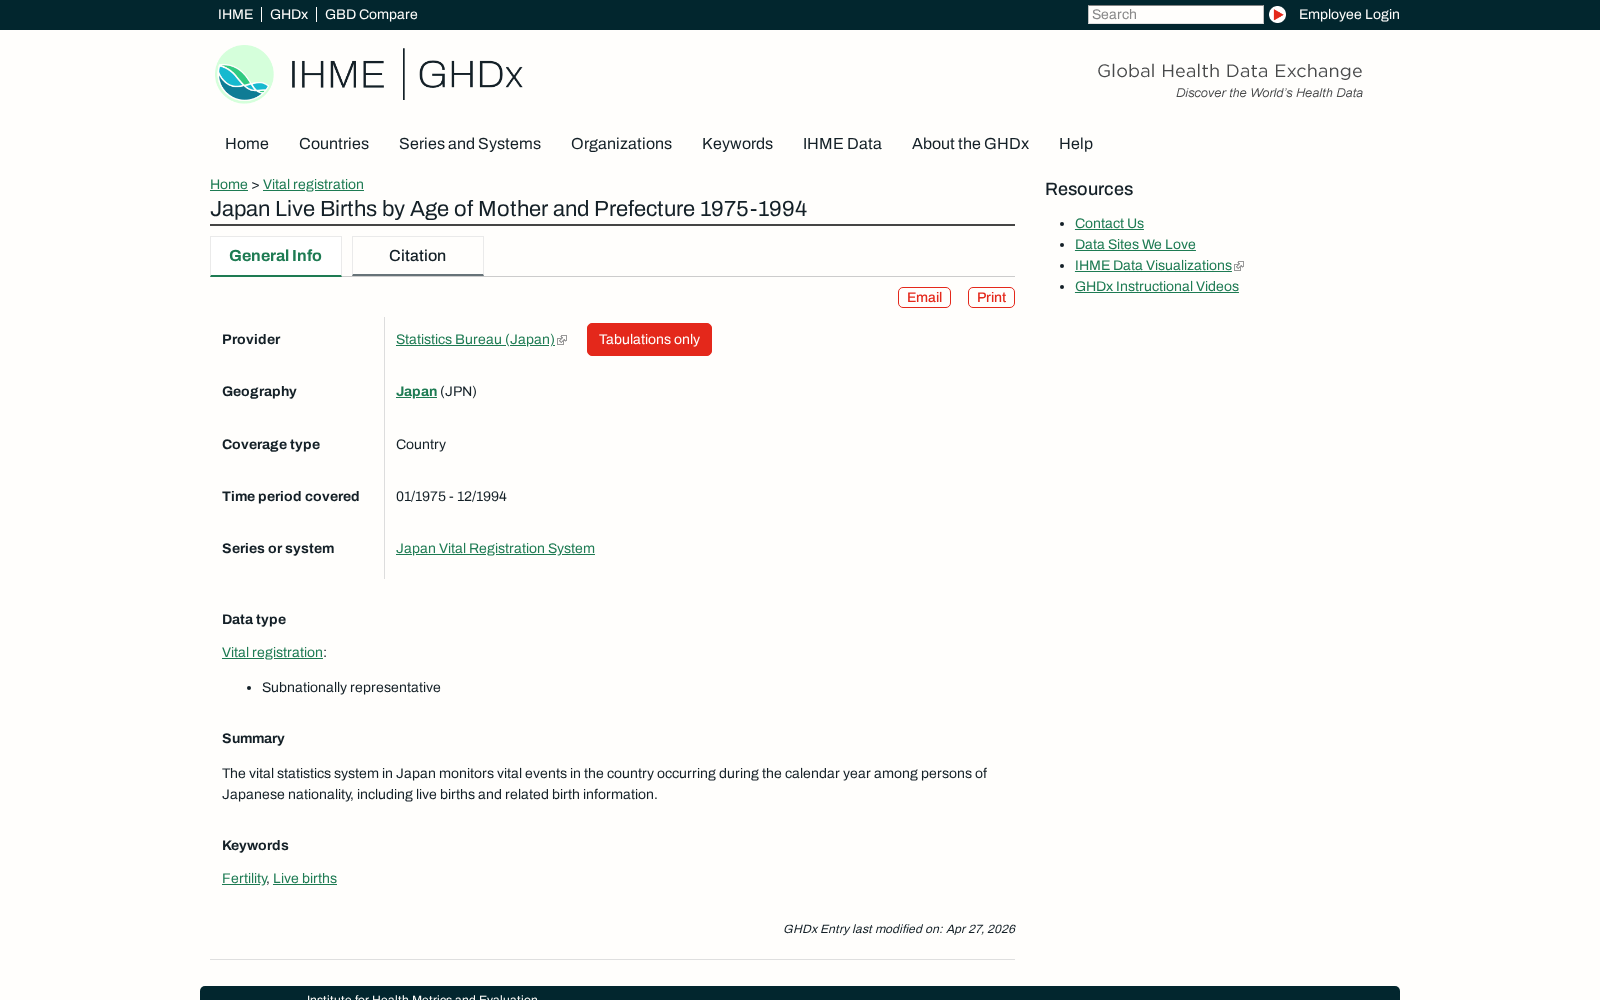Click the Global Health Data Exchange tagline
The image size is (1600, 1000).
point(1230,71)
